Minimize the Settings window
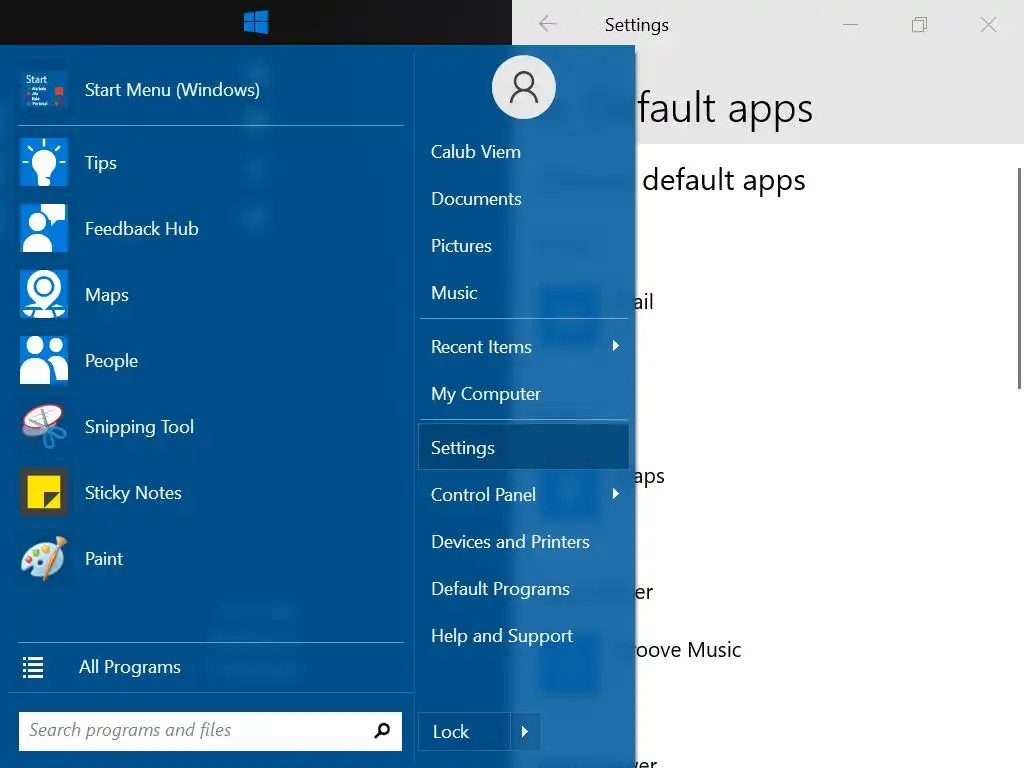This screenshot has height=768, width=1024. 850,24
